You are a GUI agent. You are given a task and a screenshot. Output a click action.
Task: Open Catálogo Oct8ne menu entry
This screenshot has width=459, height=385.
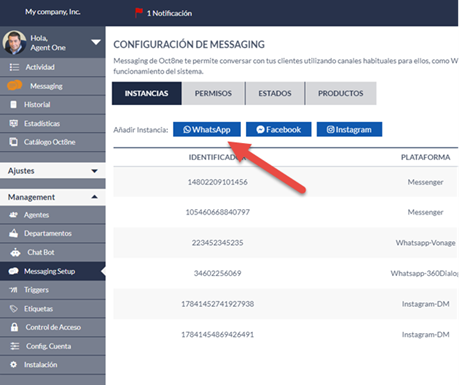(x=53, y=142)
